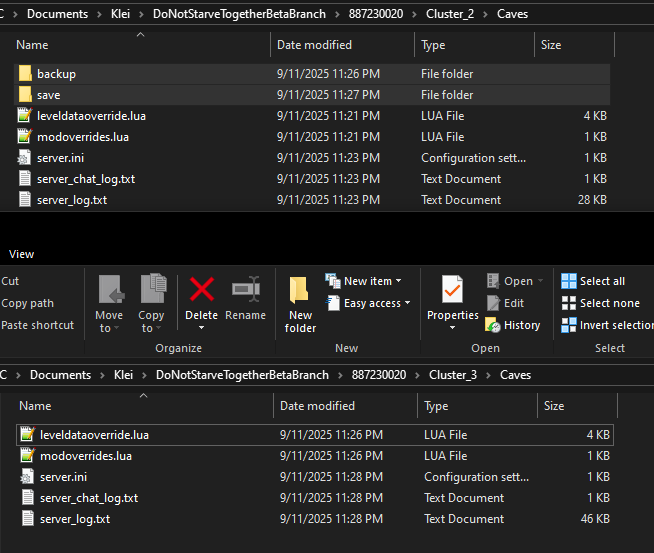Screen dimensions: 654x553
Task: Sort top list by Date modified column
Action: coord(314,45)
